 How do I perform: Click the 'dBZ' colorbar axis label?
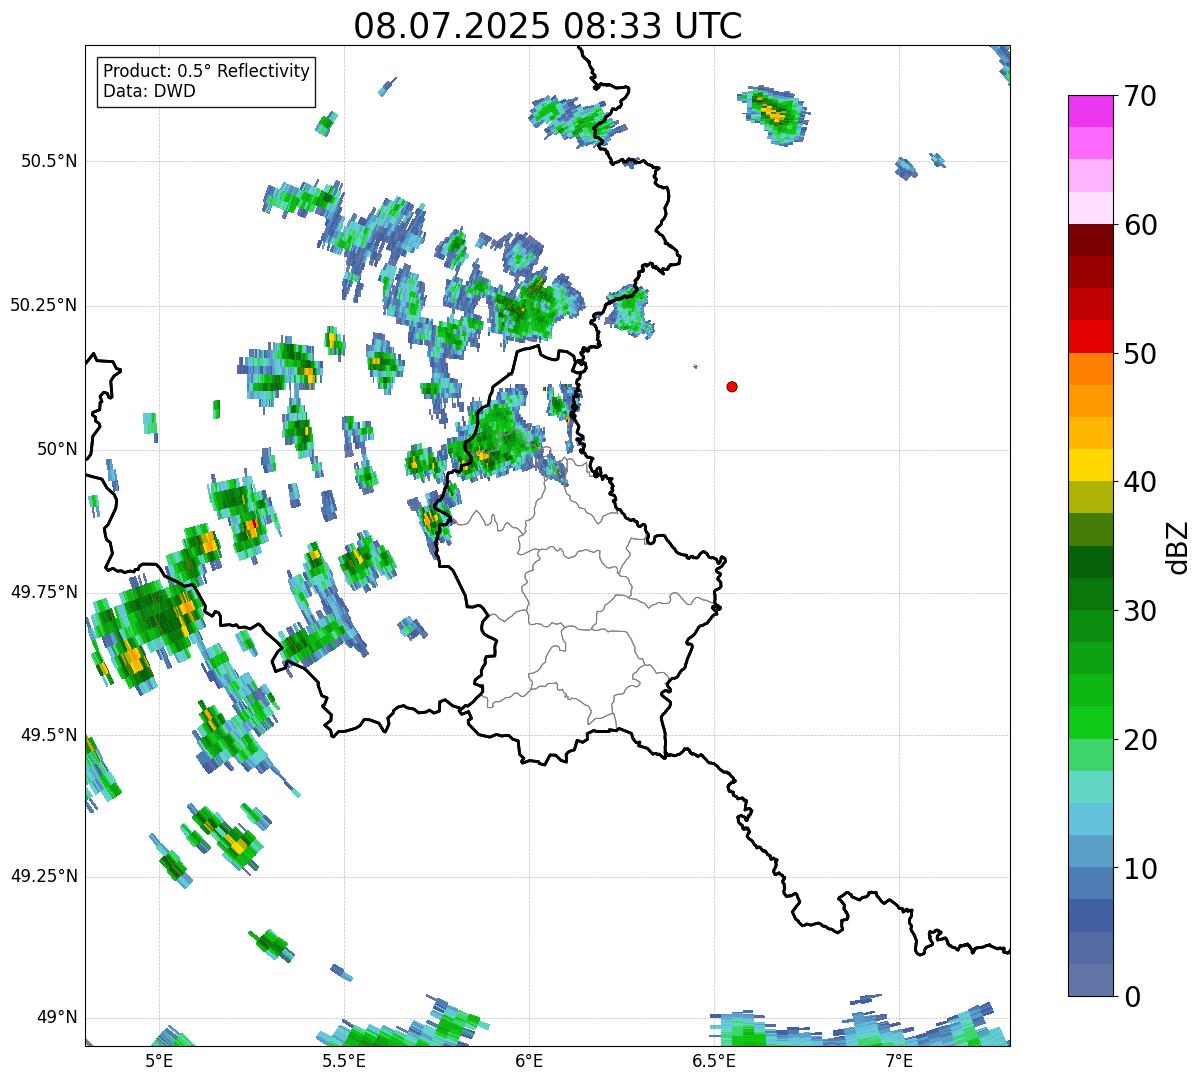click(1178, 547)
